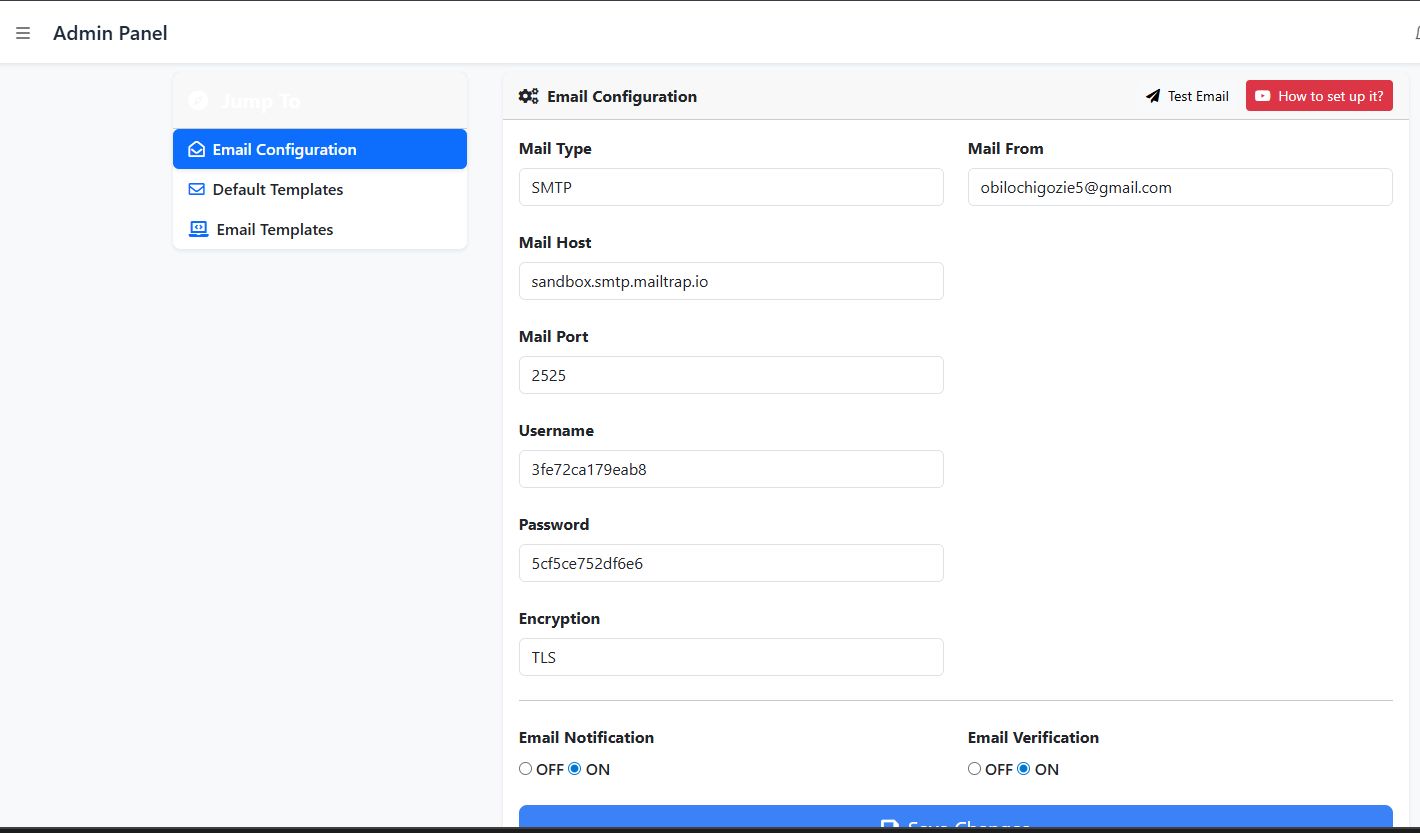Open the Mail Type dropdown
Screen dimensions: 1420x833
pos(731,187)
